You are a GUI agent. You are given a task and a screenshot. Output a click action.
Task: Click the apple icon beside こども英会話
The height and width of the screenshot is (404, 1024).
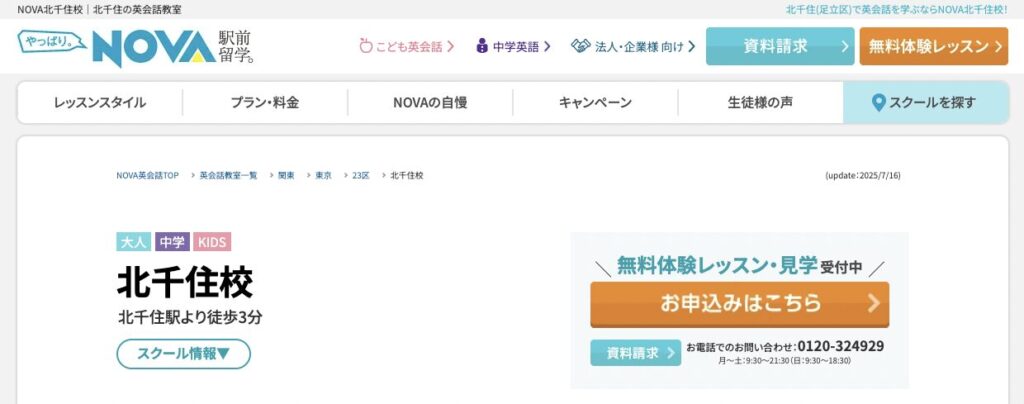point(366,46)
